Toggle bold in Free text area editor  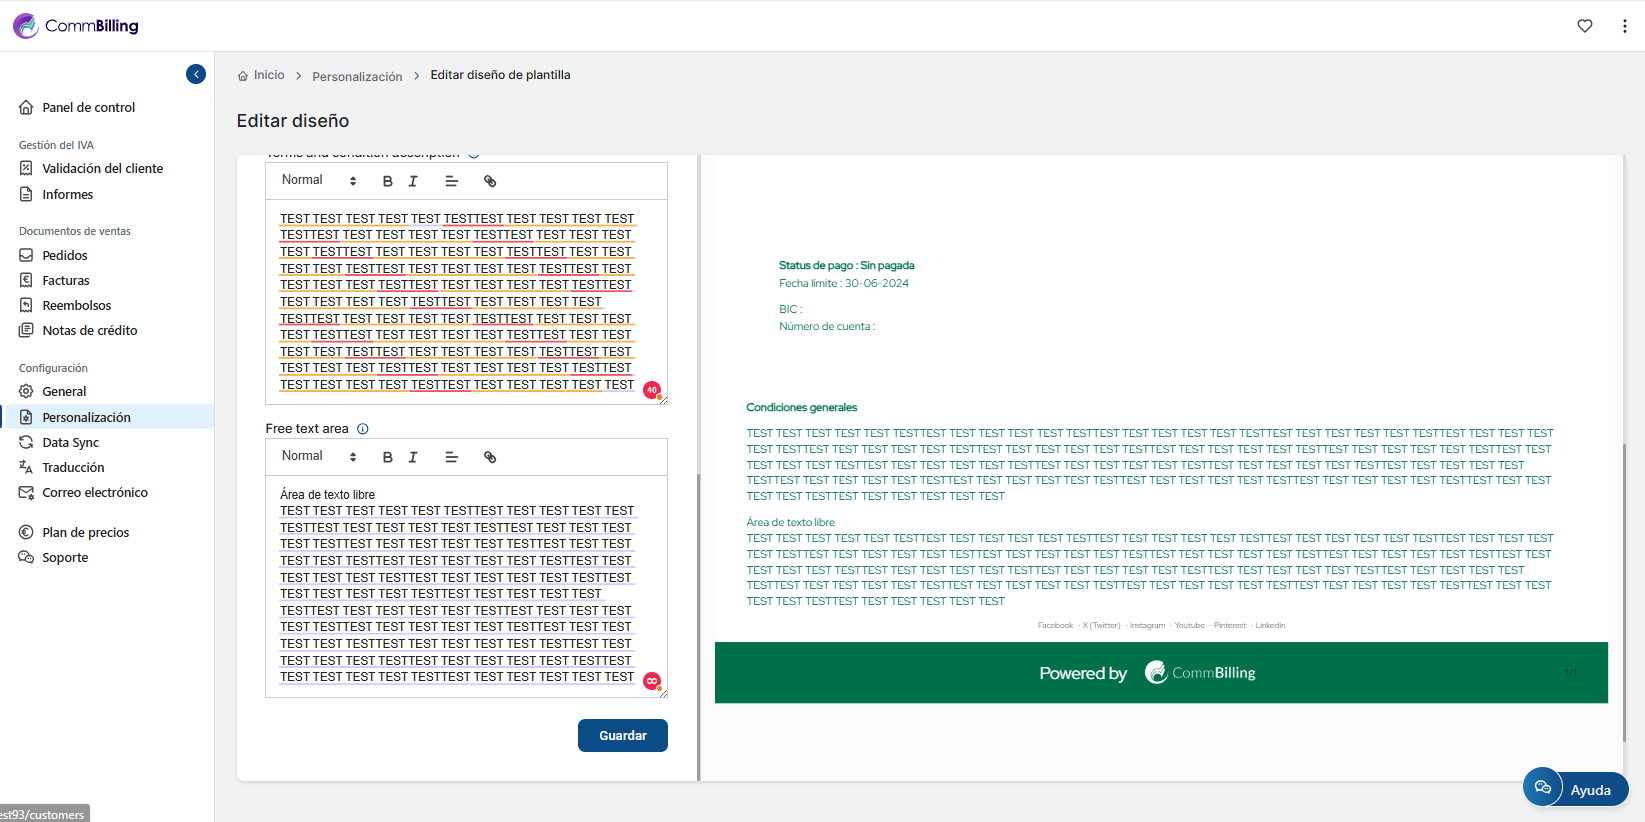click(388, 457)
